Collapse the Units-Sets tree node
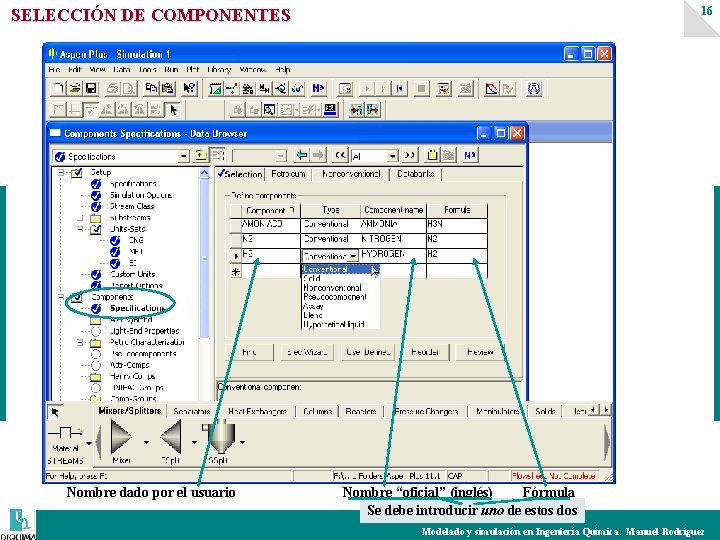Screen dimensions: 720x540 (x=80, y=229)
